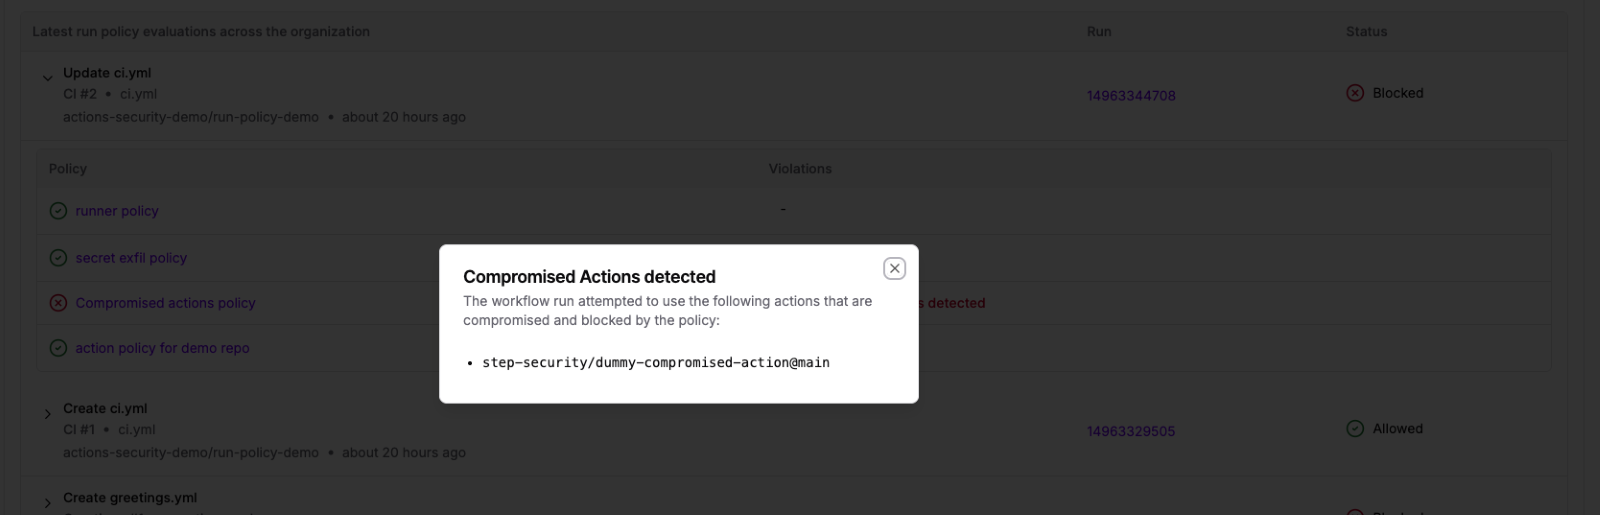Click the Allowed status green check icon
This screenshot has height=515, width=1600.
1355,429
